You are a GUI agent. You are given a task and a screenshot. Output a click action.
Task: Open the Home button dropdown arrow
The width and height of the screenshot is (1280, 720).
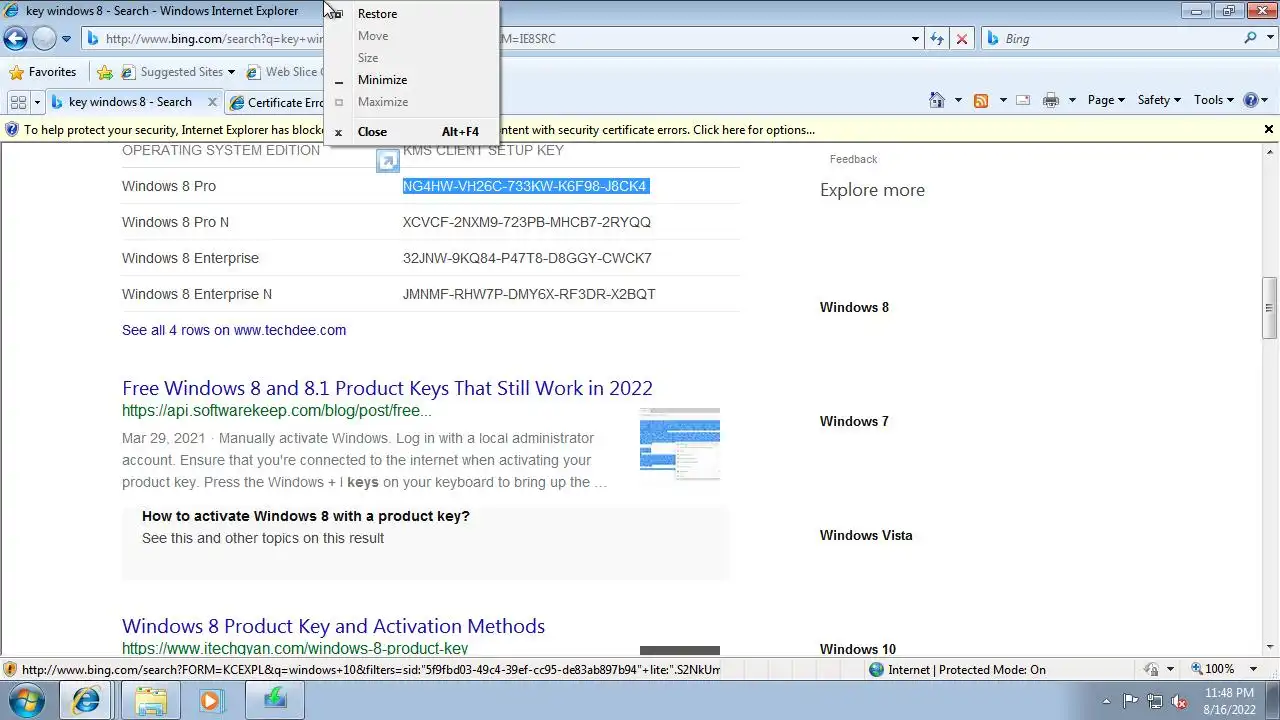(x=958, y=100)
